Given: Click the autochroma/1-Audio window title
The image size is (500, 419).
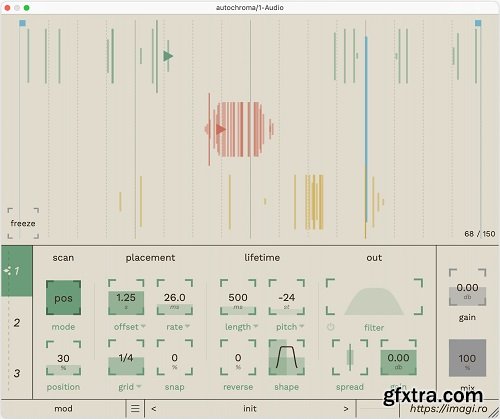Looking at the screenshot, I should 250,7.
